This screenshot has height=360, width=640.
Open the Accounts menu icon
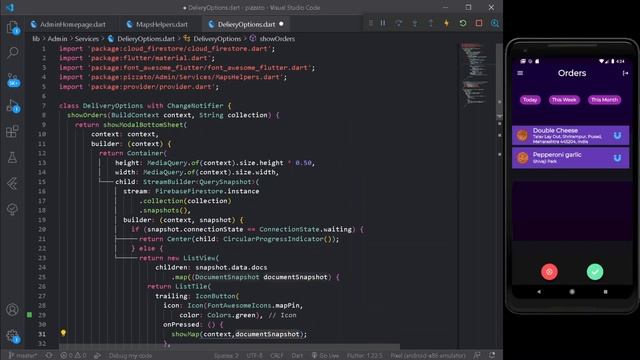tap(13, 310)
